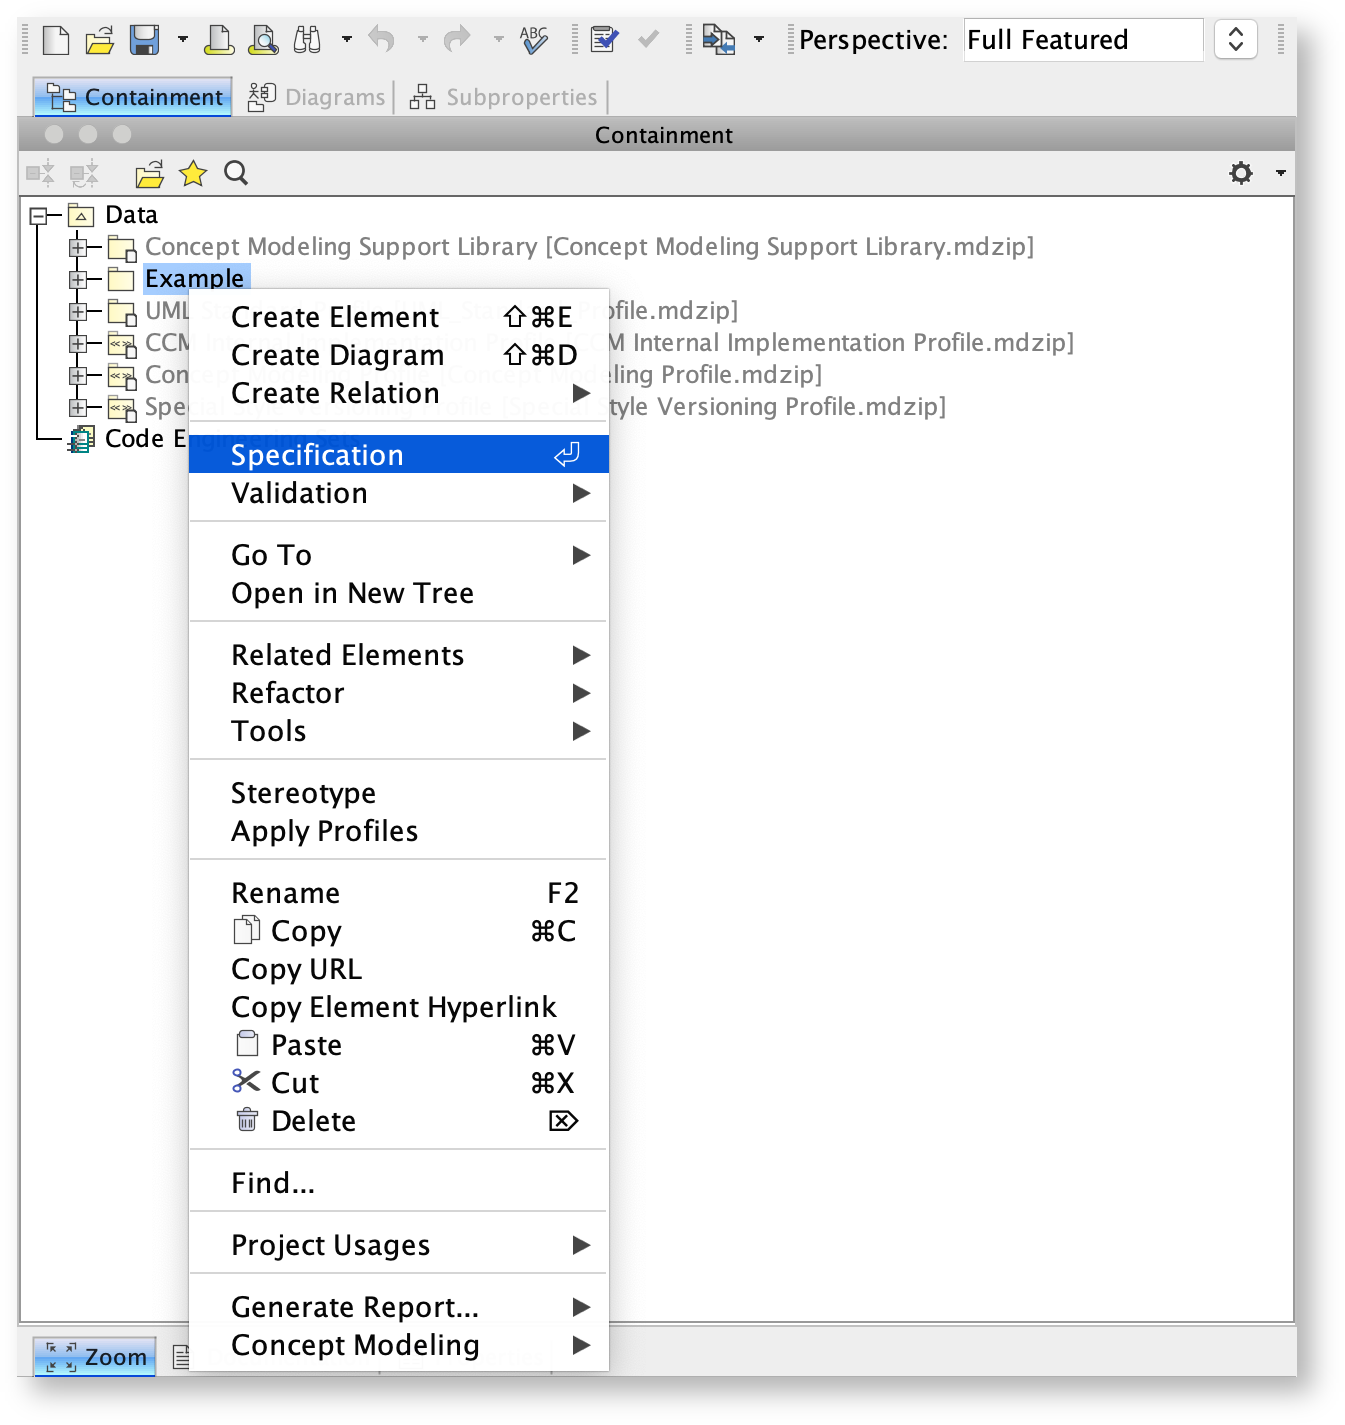Click the trash icon beside Delete

[x=247, y=1120]
